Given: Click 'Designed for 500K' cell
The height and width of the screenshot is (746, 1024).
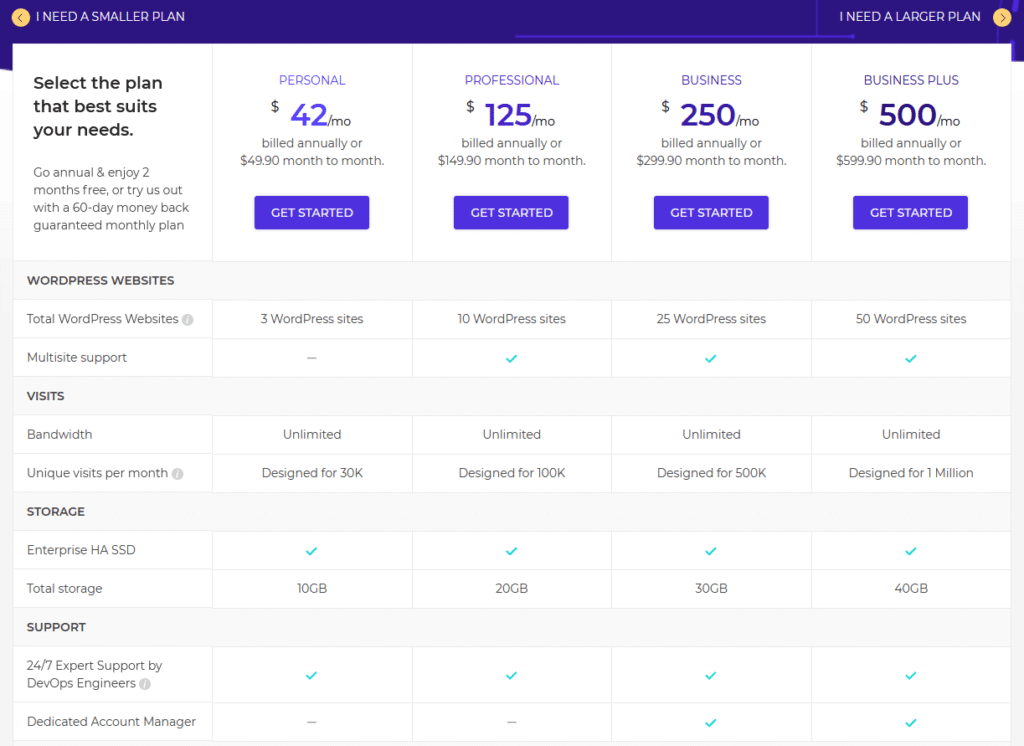Looking at the screenshot, I should 711,473.
